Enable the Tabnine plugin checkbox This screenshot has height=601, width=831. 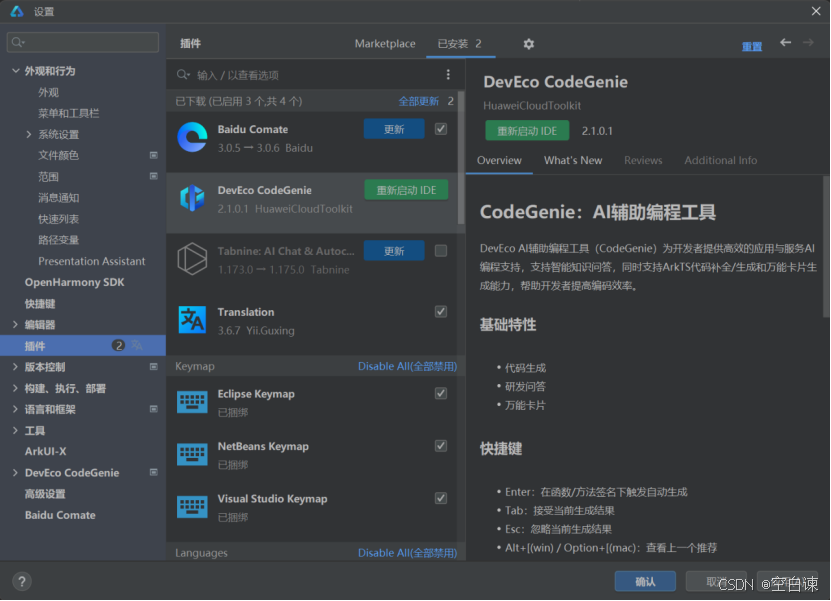(440, 251)
